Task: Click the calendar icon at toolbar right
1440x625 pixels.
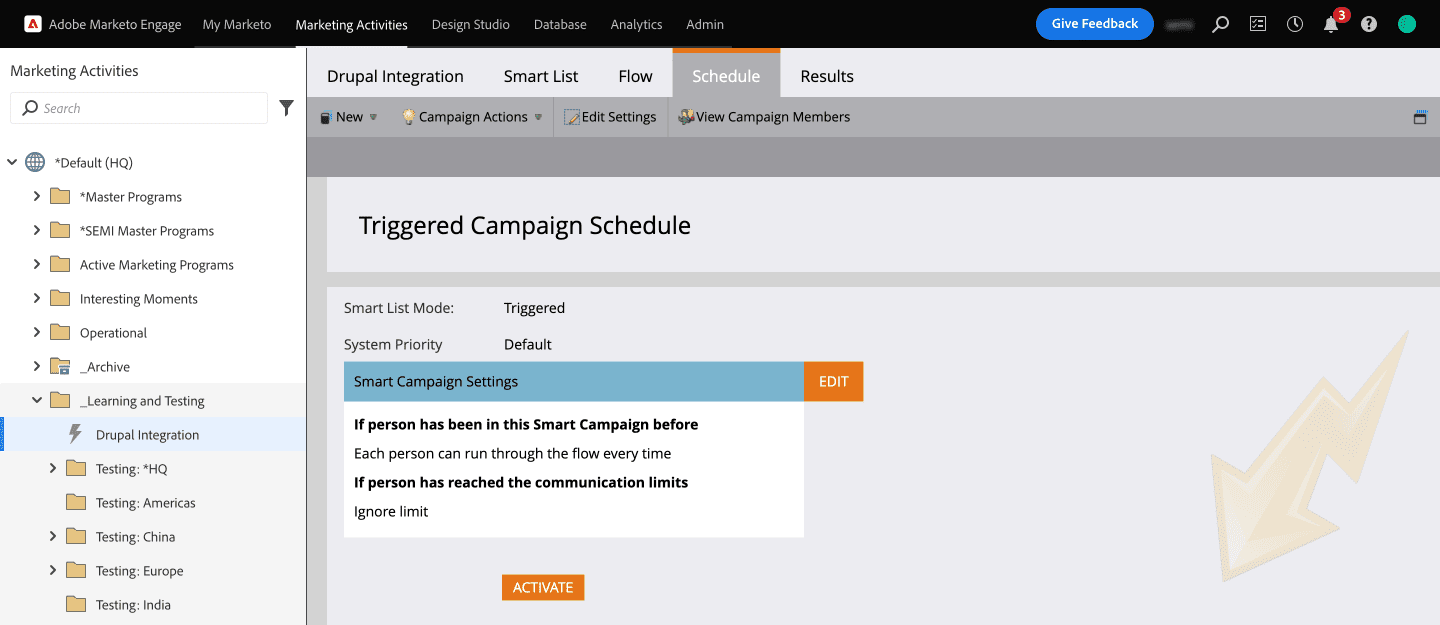Action: pyautogui.click(x=1420, y=117)
